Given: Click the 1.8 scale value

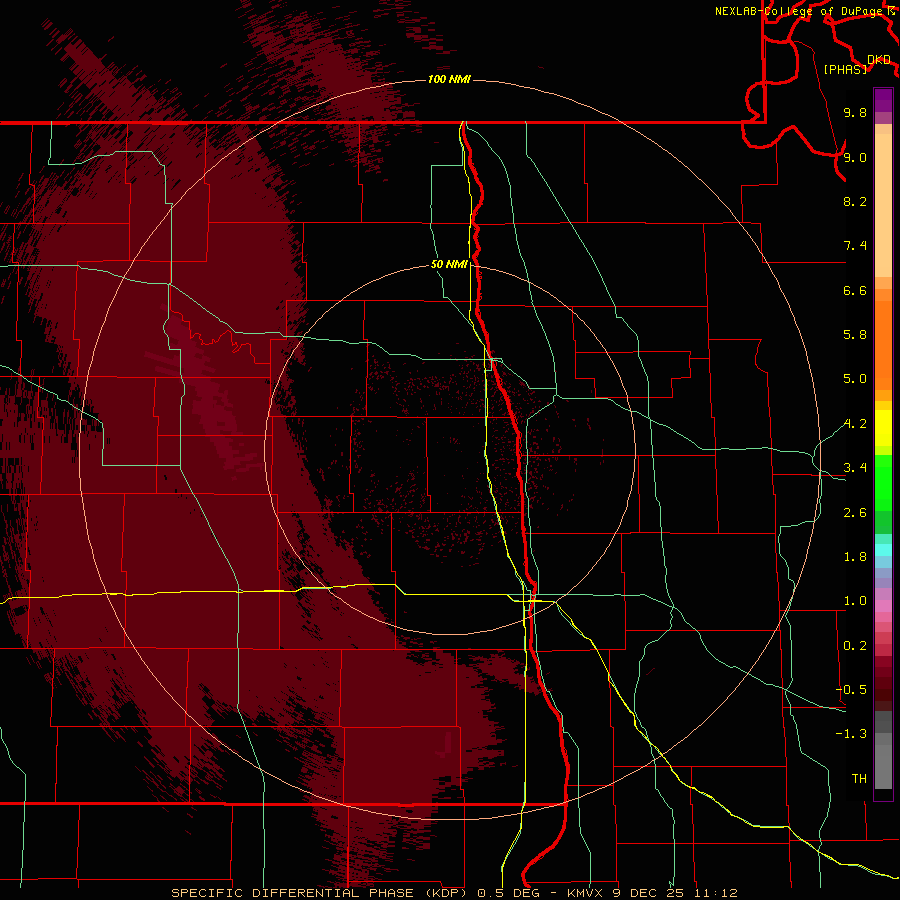Looking at the screenshot, I should (855, 557).
